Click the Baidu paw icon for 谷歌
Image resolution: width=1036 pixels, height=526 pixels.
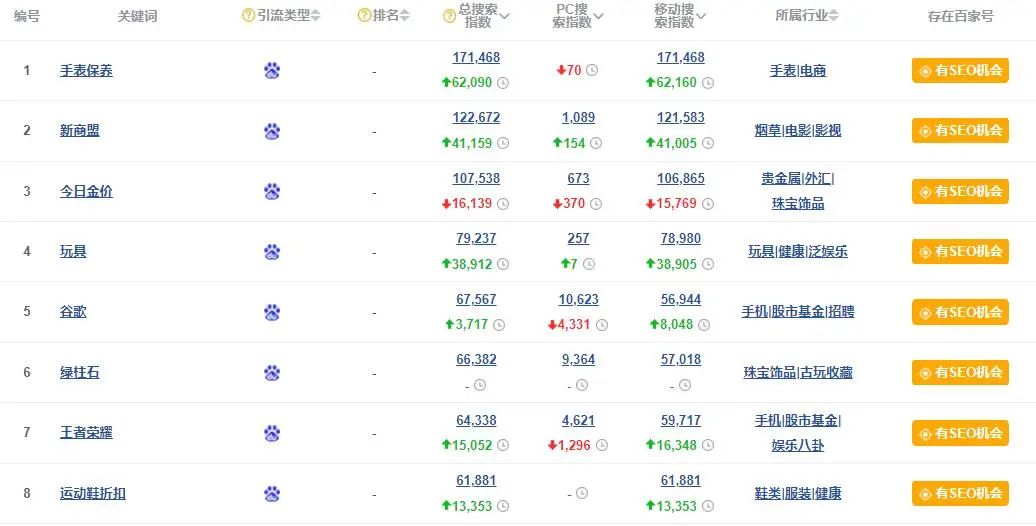[x=272, y=312]
